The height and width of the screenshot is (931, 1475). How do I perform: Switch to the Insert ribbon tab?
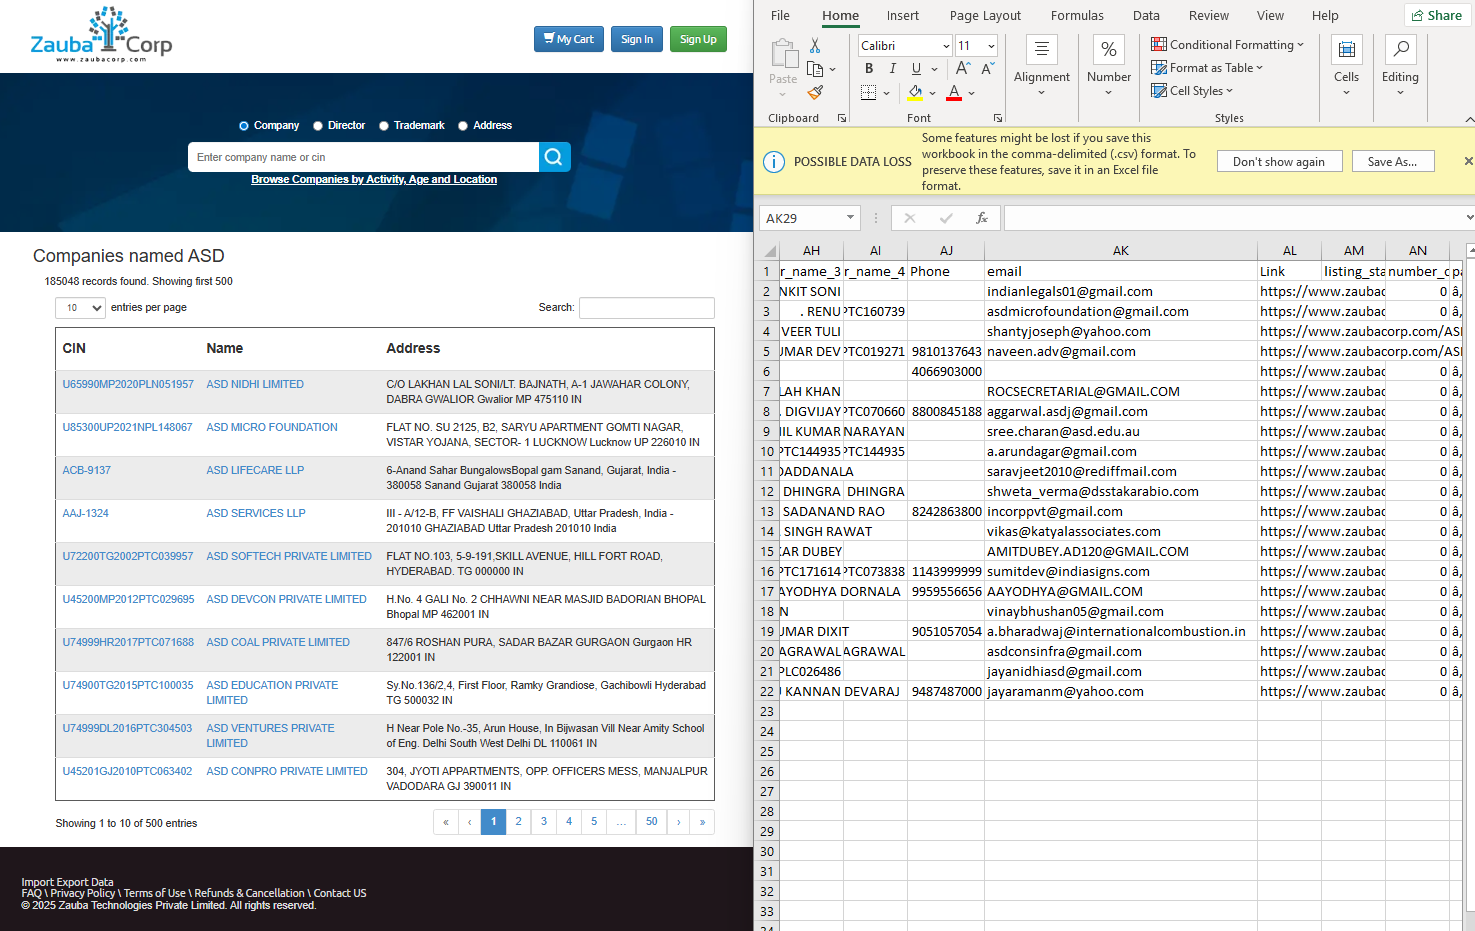point(902,15)
